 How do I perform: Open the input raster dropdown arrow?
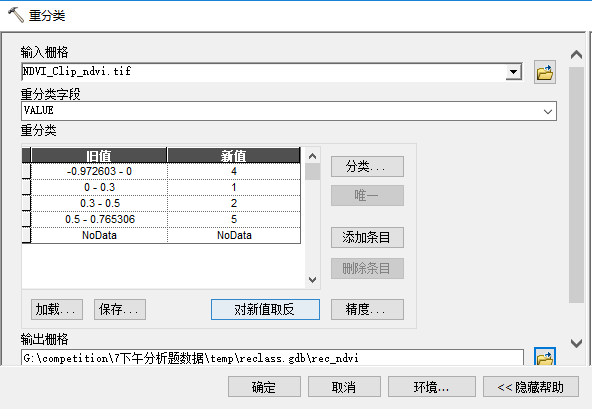click(x=513, y=72)
